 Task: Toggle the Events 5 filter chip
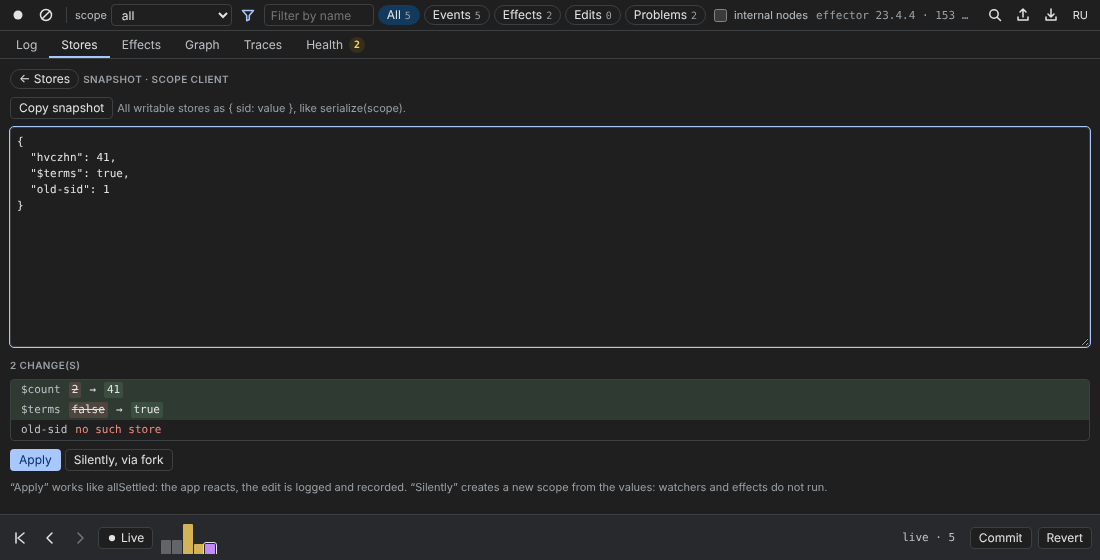(x=457, y=15)
